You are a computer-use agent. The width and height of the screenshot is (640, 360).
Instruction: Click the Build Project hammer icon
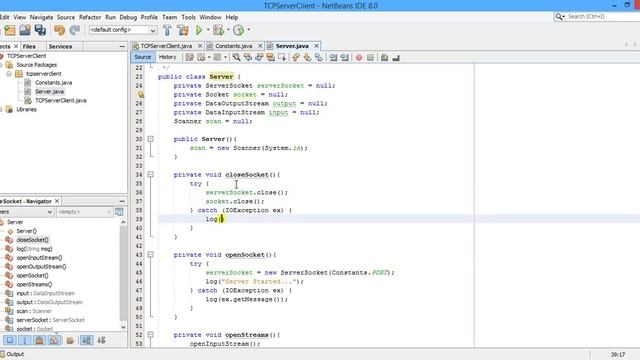(167, 30)
